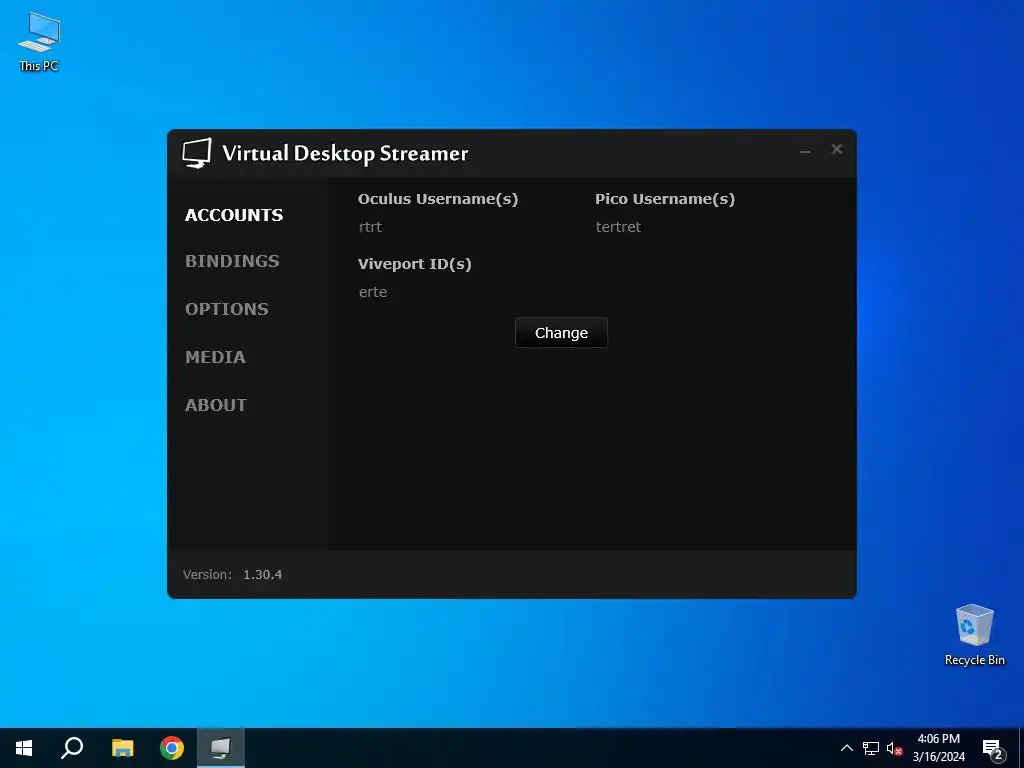Minimize the Virtual Desktop Streamer window
Screen dimensions: 1024x768
pyautogui.click(x=805, y=151)
